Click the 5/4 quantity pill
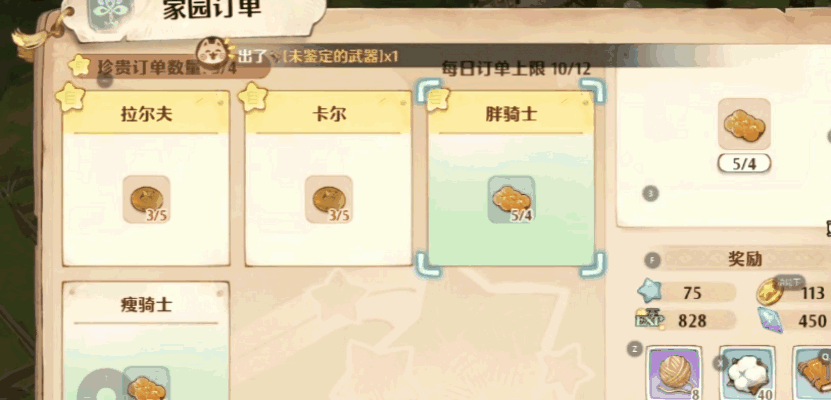This screenshot has width=831, height=400. (744, 164)
